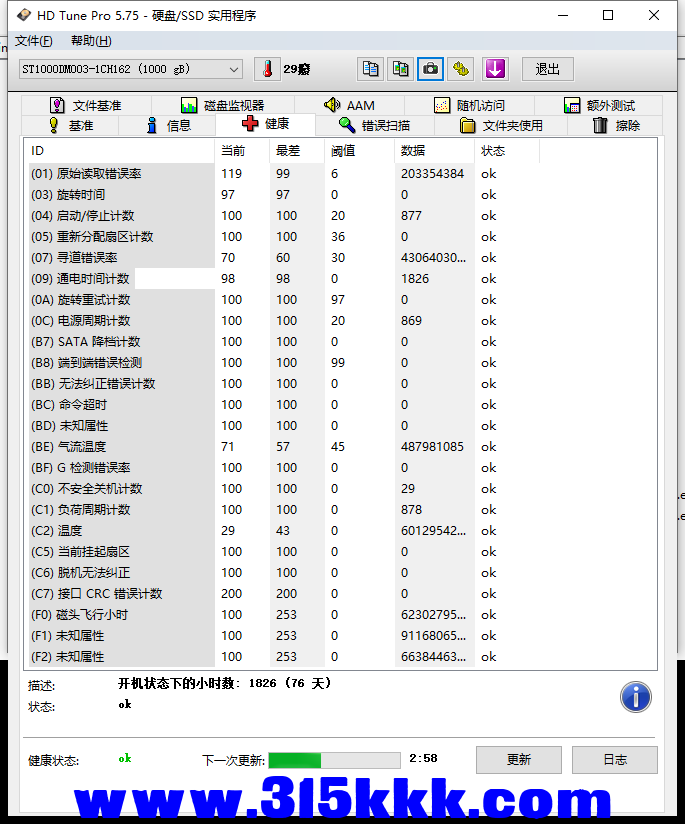Click the 退出 exit button
685x824 pixels.
pyautogui.click(x=548, y=69)
